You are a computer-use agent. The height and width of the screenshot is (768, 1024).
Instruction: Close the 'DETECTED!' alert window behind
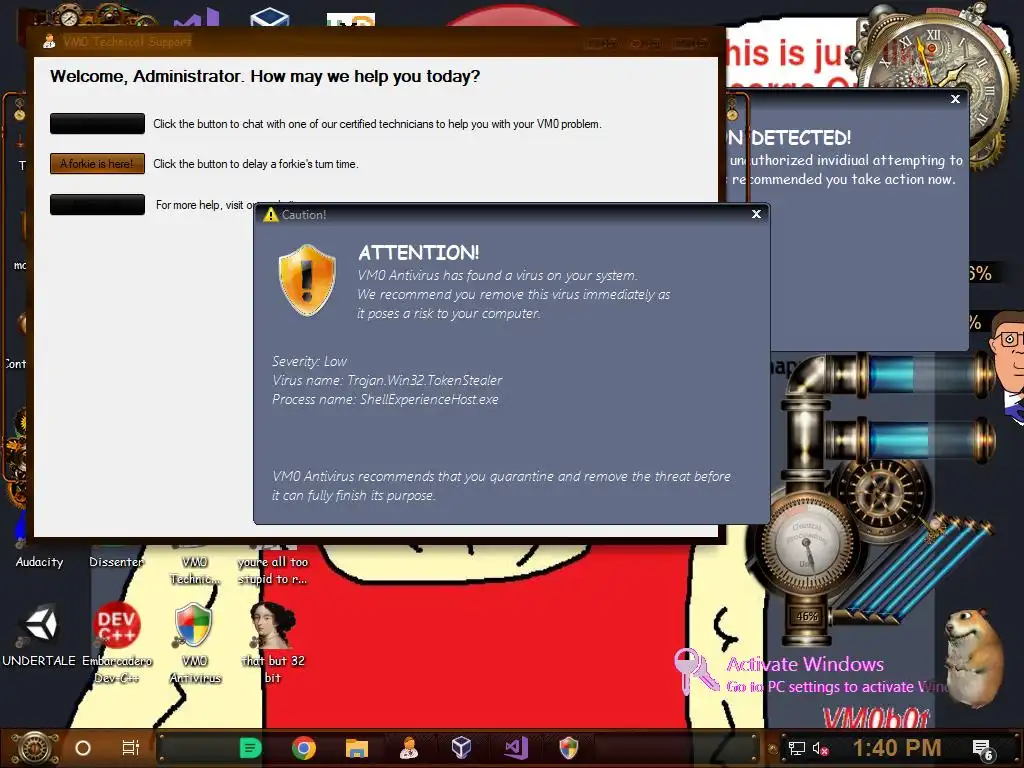(x=955, y=99)
